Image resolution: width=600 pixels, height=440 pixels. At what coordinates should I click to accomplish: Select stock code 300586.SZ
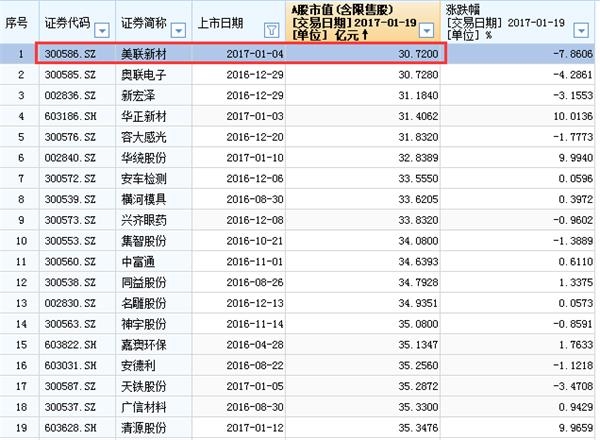tap(70, 54)
